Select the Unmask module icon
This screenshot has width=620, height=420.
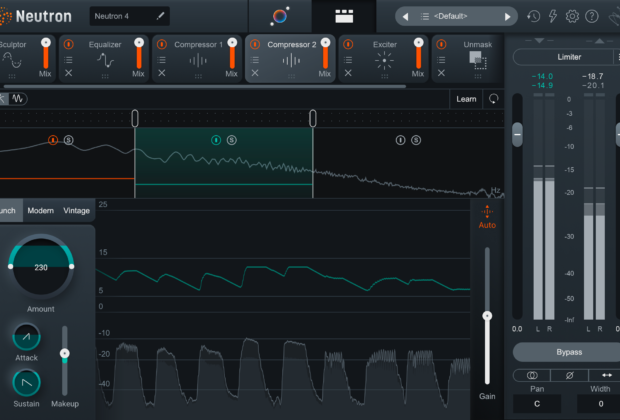[x=478, y=60]
